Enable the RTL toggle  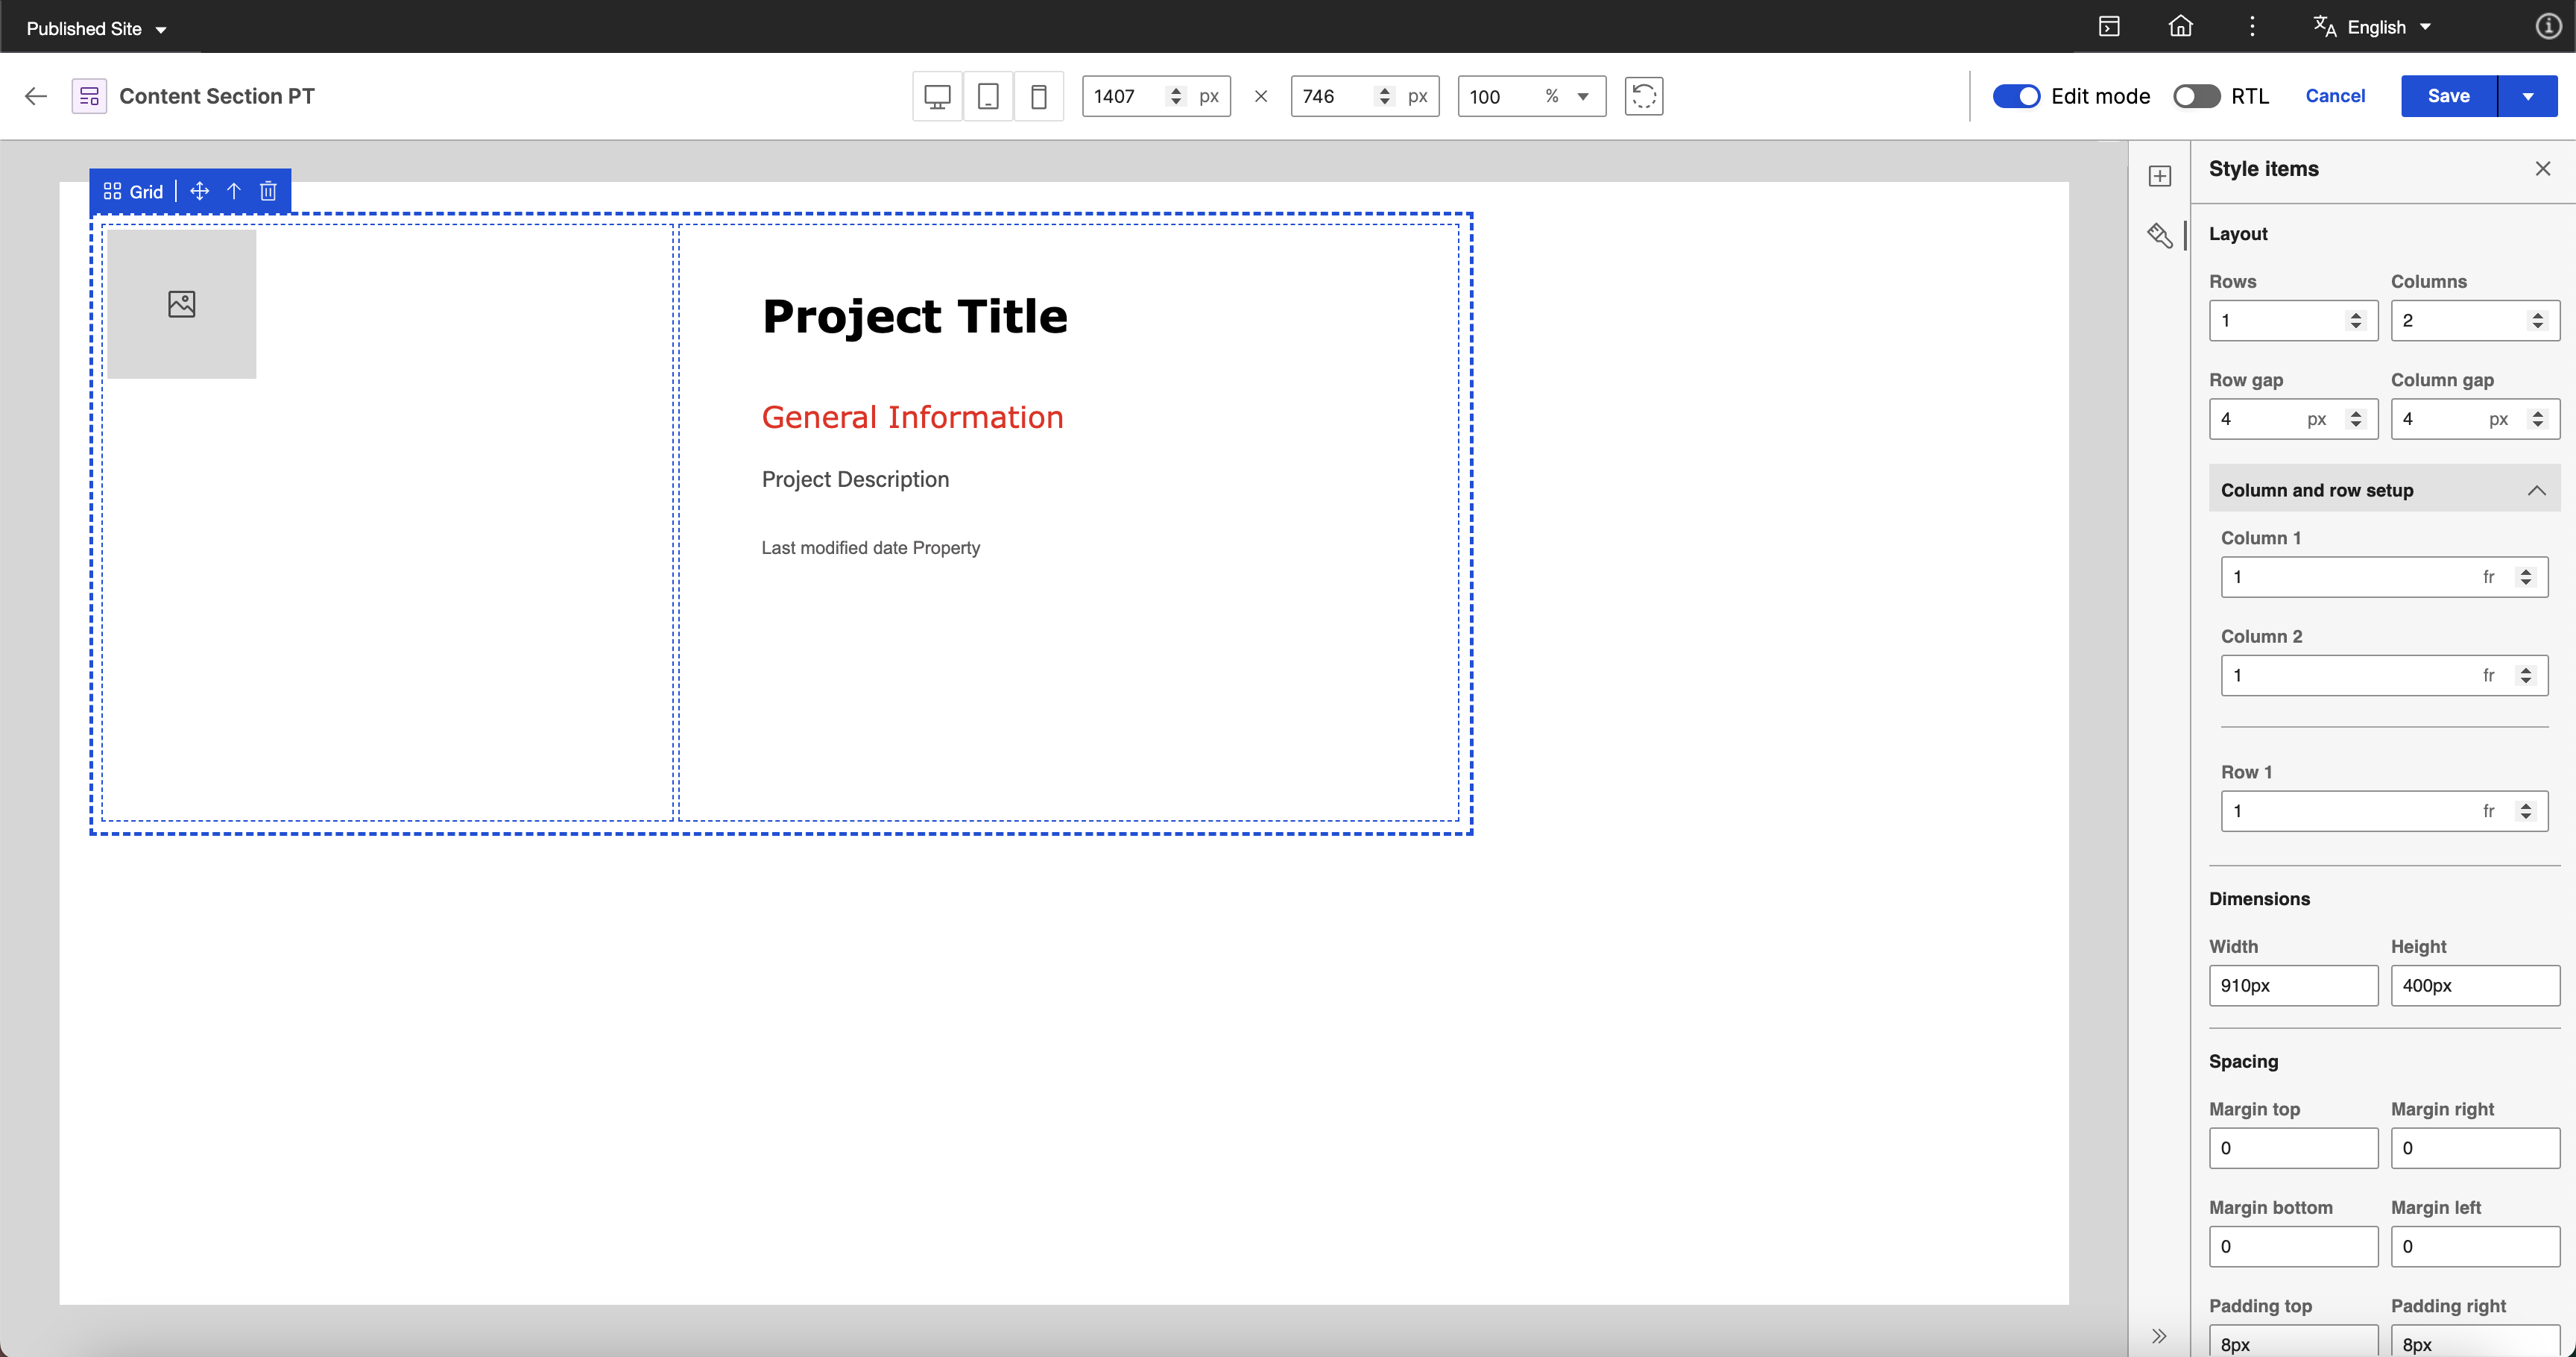(x=2196, y=96)
